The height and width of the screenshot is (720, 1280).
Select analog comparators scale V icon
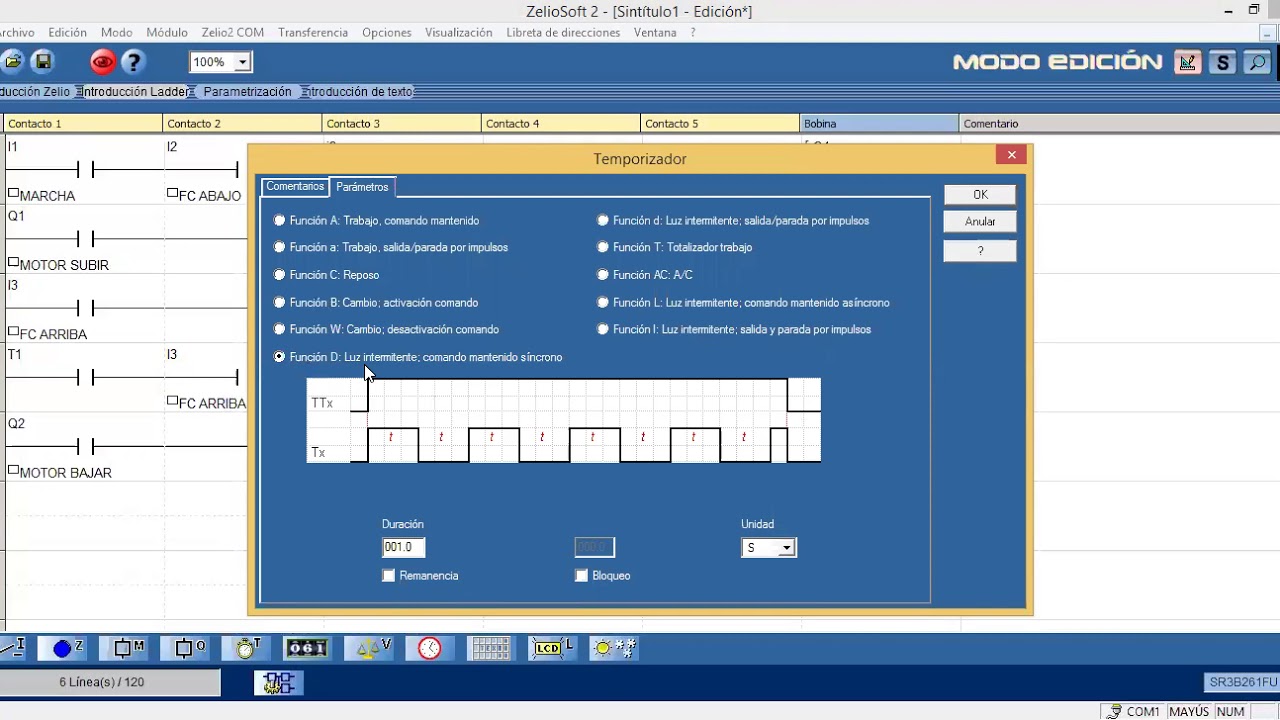368,648
